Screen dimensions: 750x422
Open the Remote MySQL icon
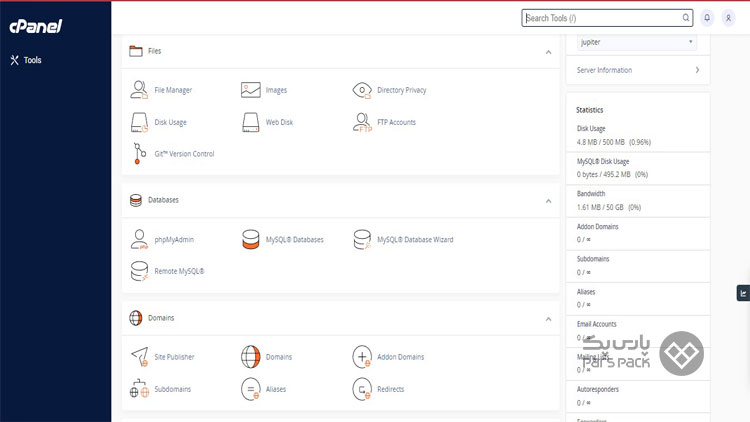click(139, 271)
